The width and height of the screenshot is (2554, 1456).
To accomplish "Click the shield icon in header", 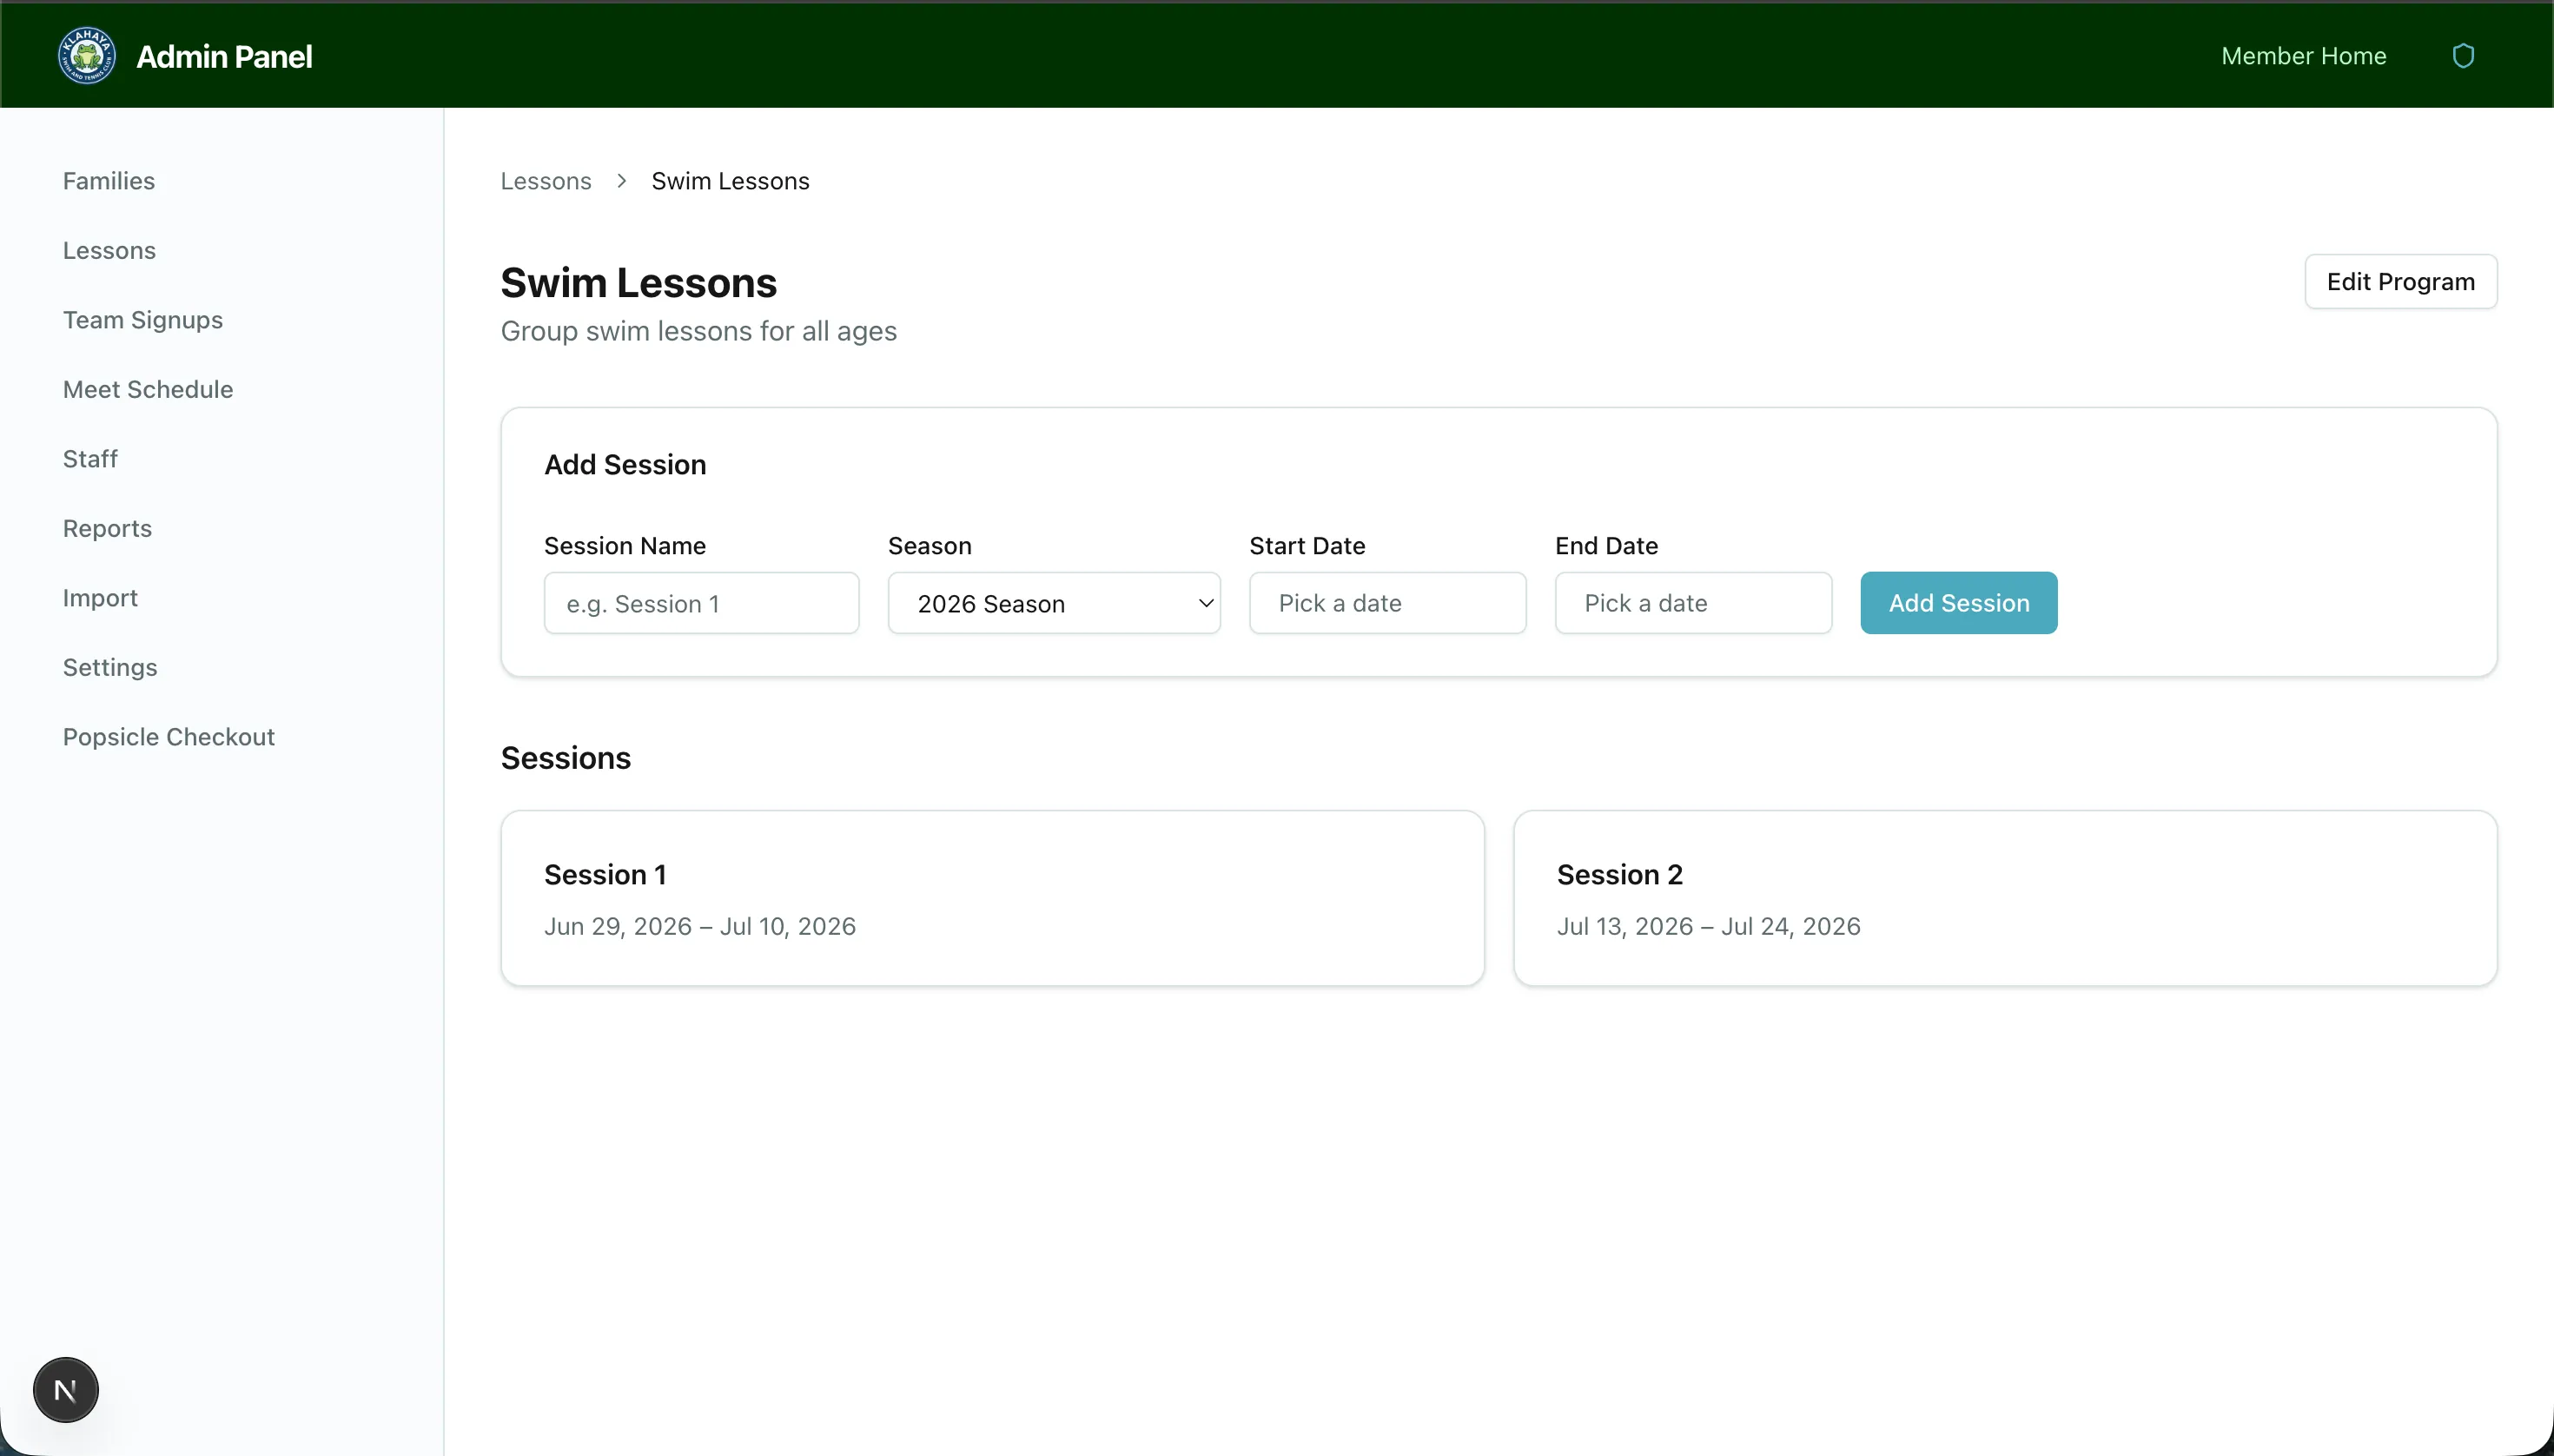I will [2463, 56].
